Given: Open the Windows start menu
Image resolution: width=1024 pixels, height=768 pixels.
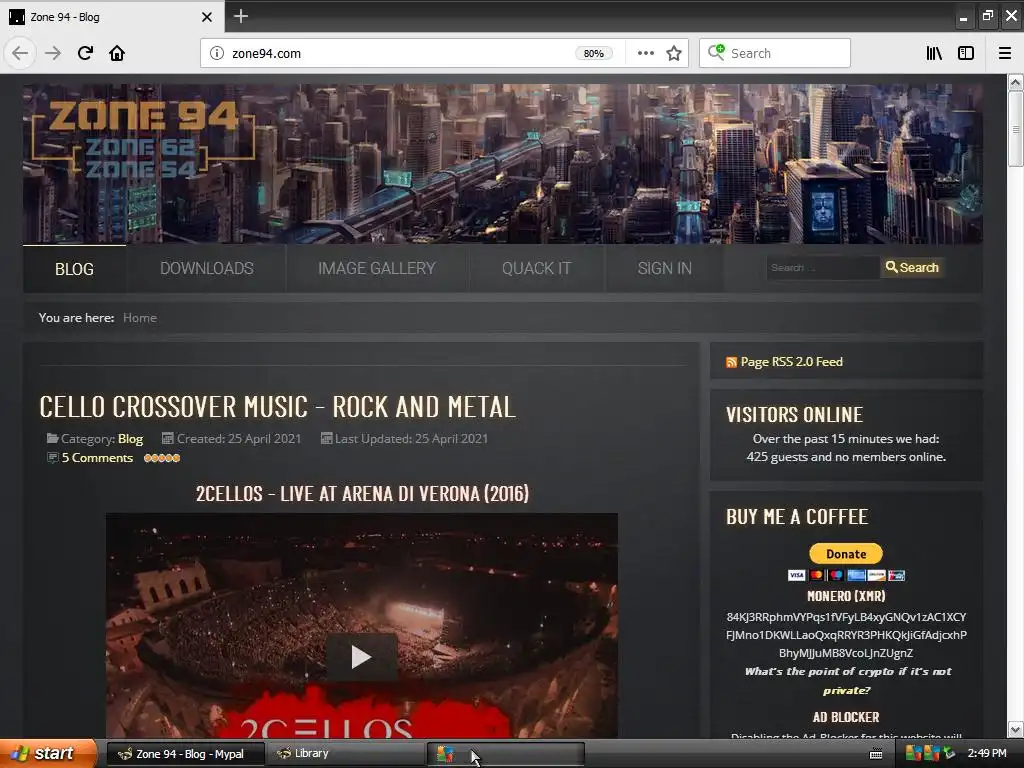Looking at the screenshot, I should (x=48, y=754).
